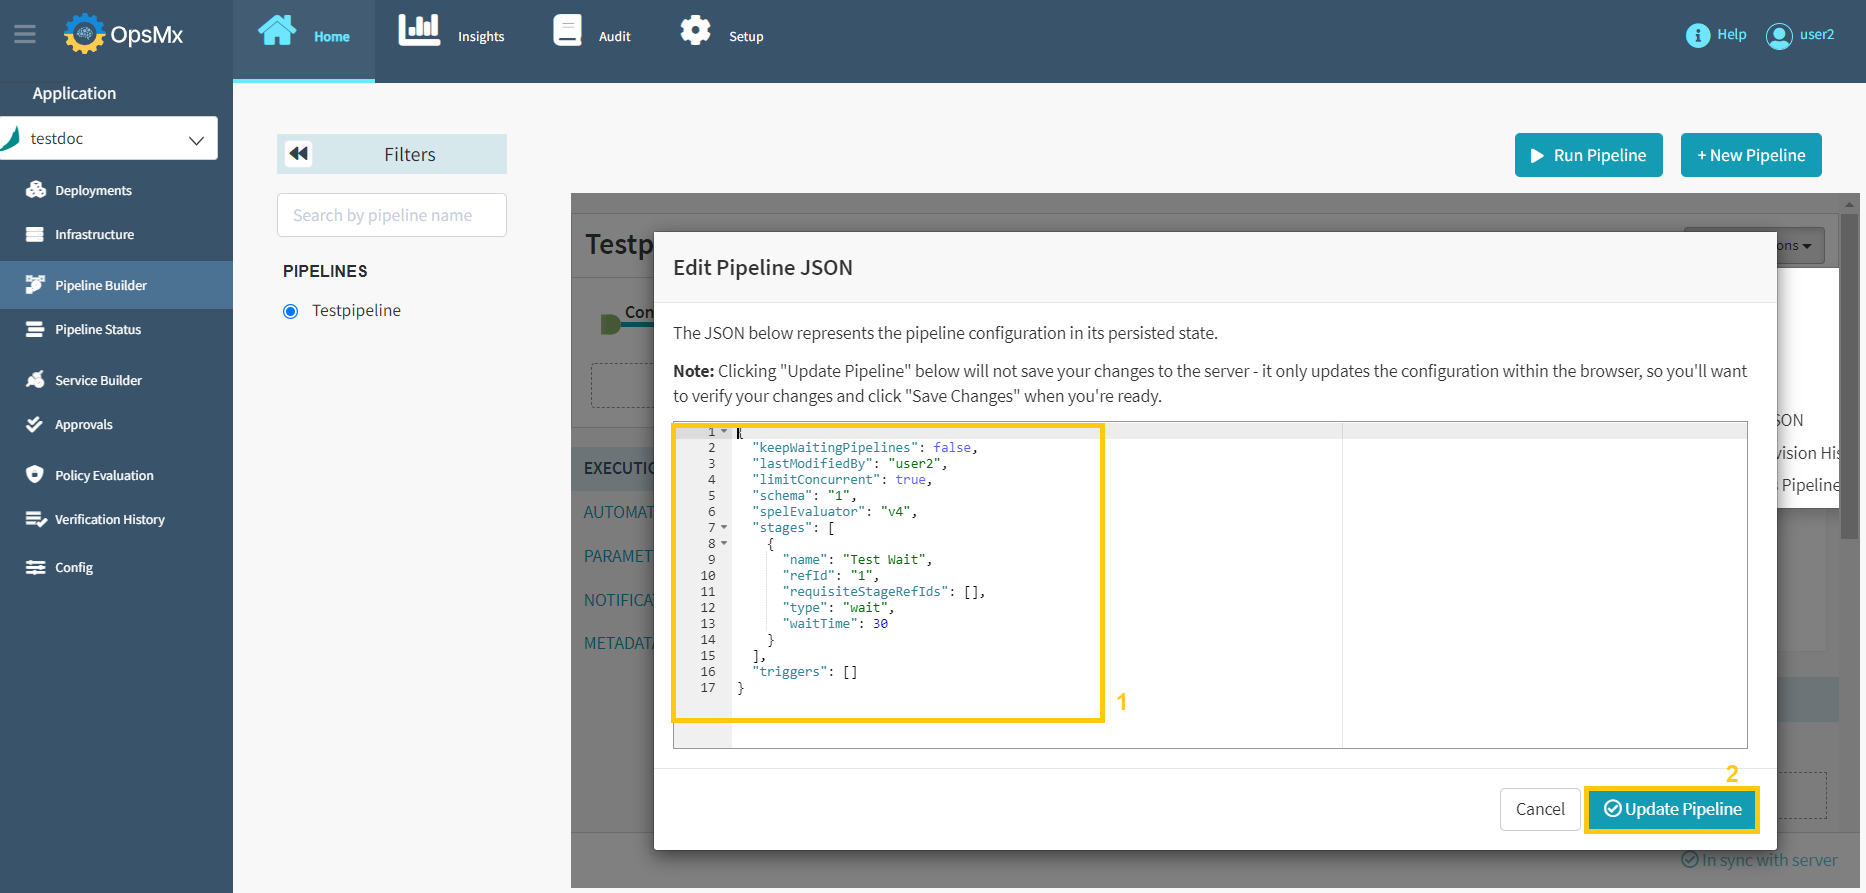Open the user2 profile icon
This screenshot has height=893, width=1866.
[x=1779, y=36]
